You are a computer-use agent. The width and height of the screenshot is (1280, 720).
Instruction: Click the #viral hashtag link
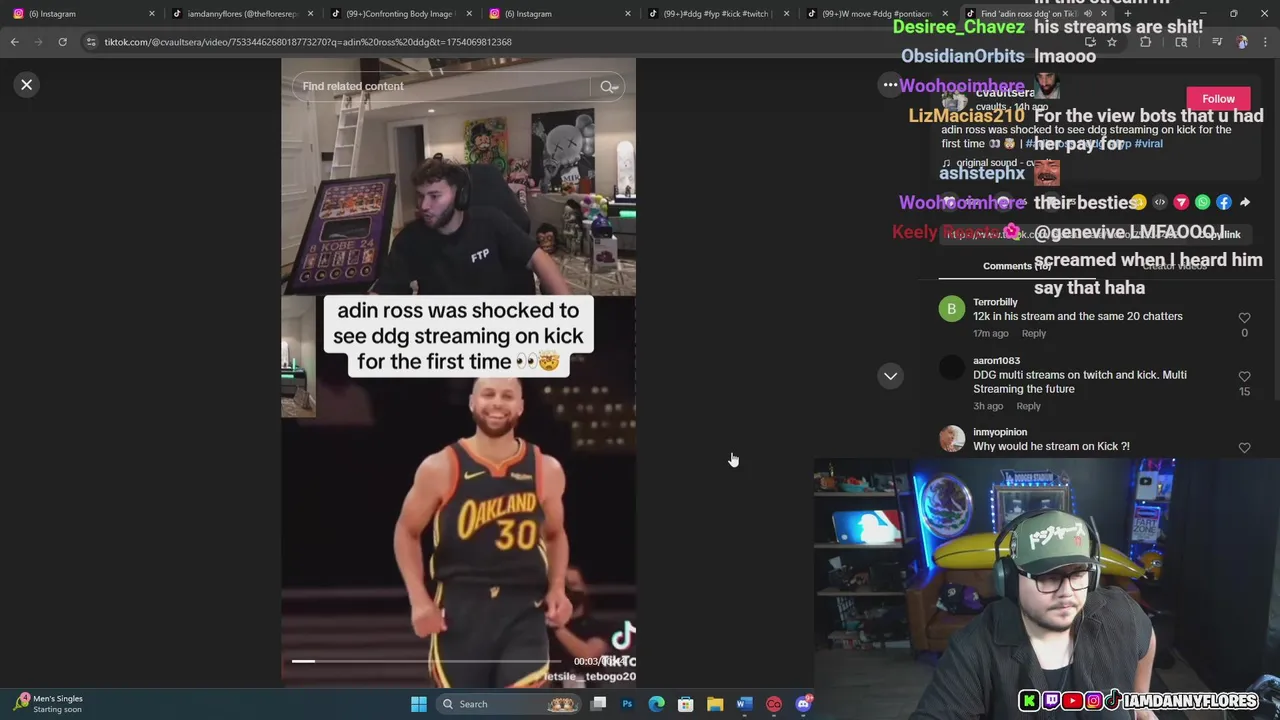[x=1148, y=144]
